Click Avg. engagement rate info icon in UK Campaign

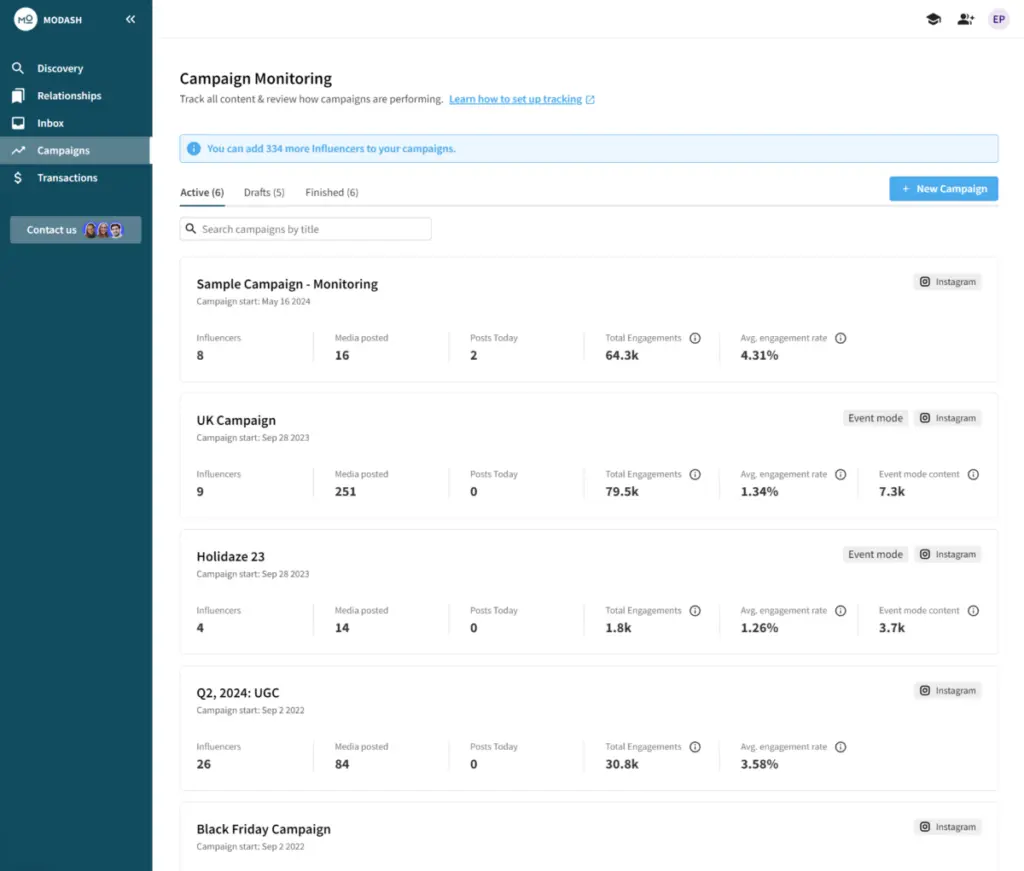tap(840, 475)
